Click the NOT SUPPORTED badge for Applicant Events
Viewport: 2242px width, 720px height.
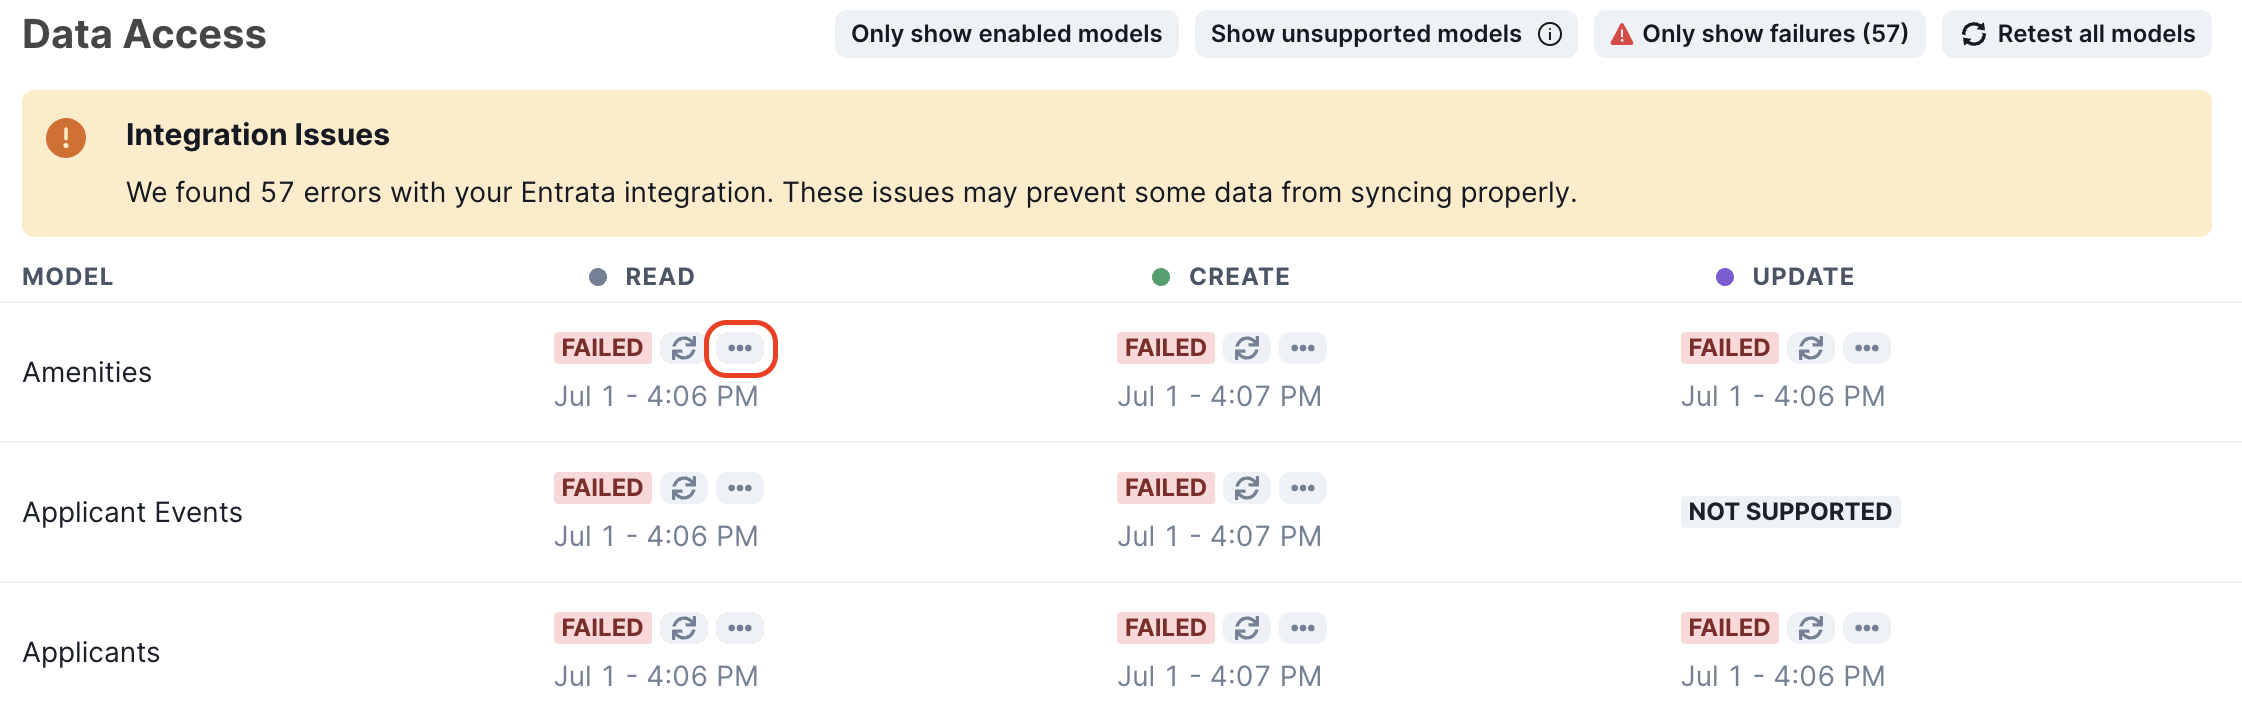pyautogui.click(x=1789, y=511)
